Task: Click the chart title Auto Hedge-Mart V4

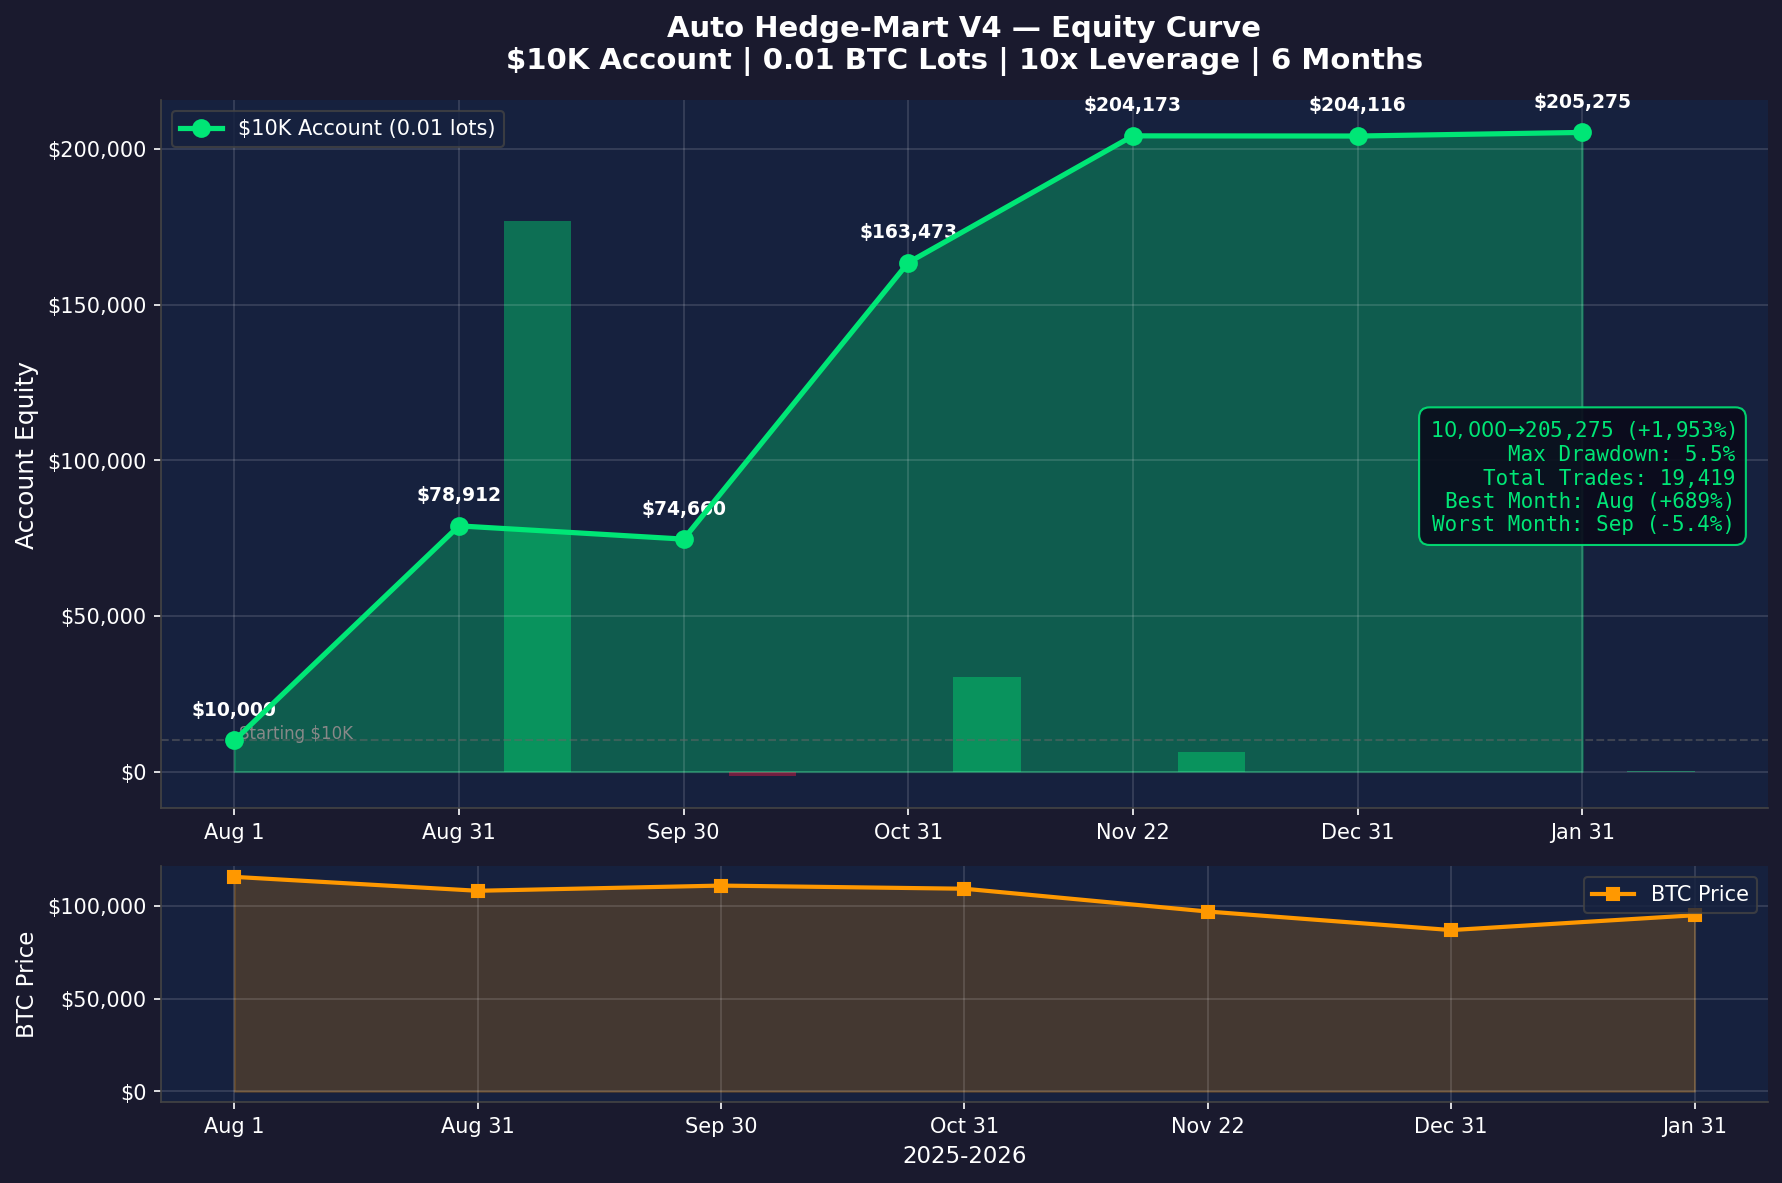Action: point(963,27)
